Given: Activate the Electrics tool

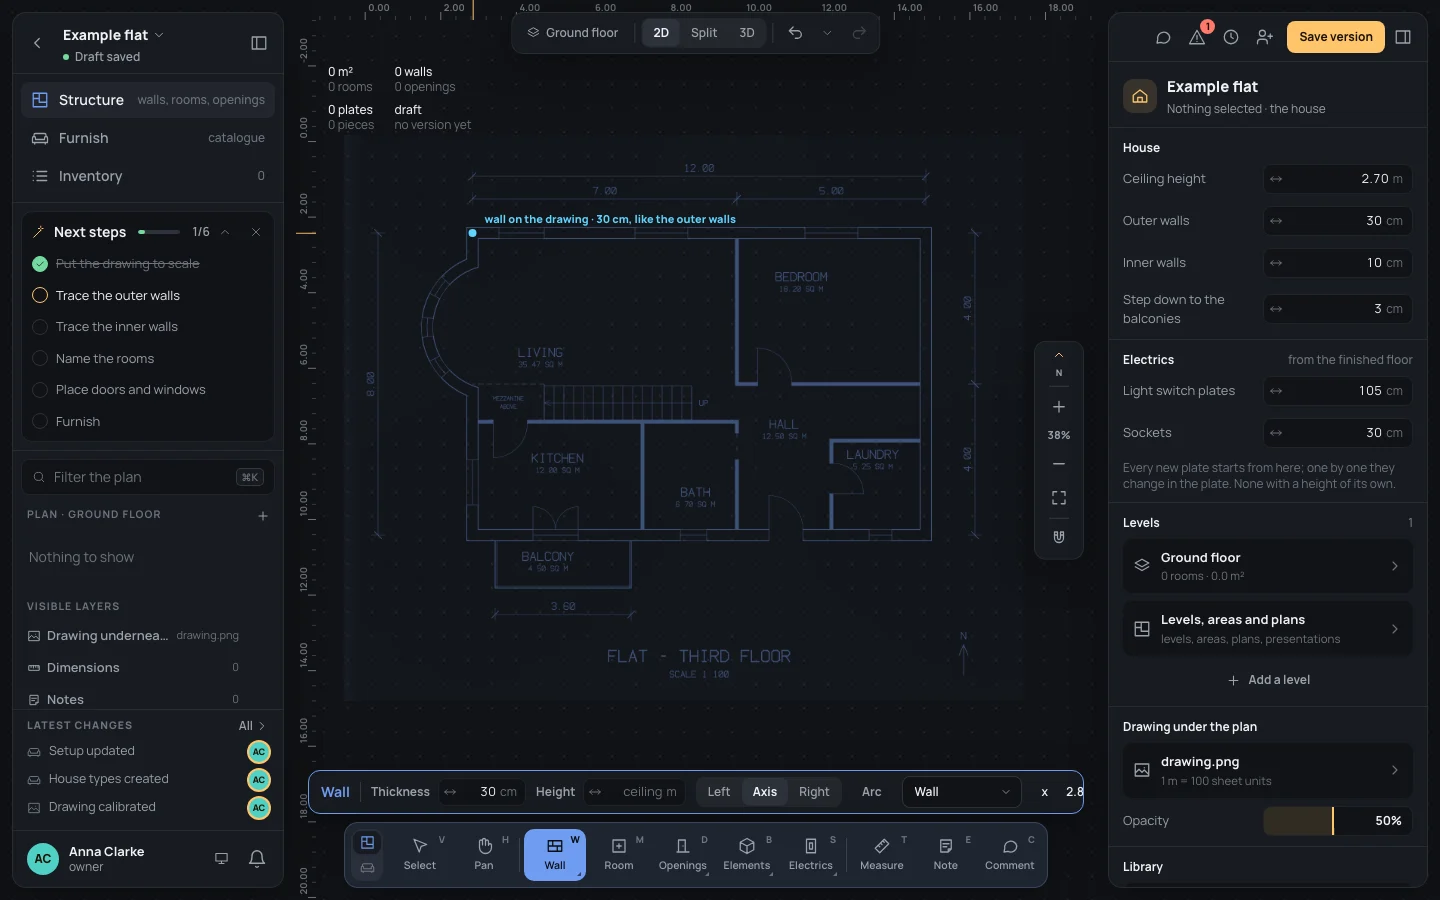Looking at the screenshot, I should pos(811,855).
